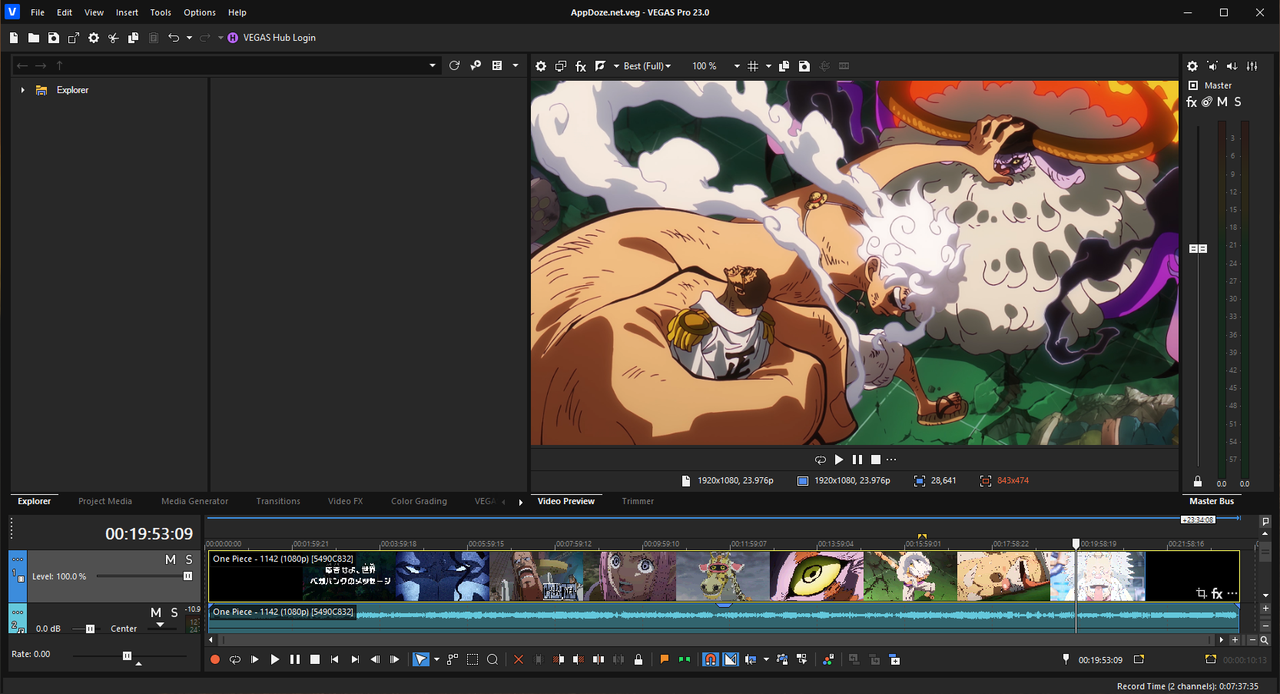Open Overlays dropdown arrow next to grid
Image resolution: width=1280 pixels, height=694 pixels.
click(768, 66)
